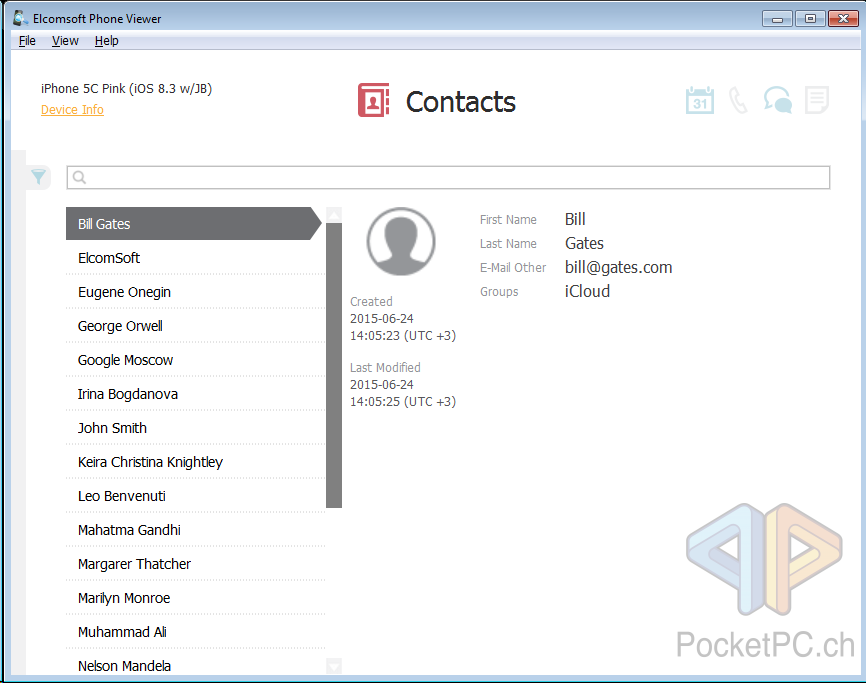Select the Irina Bogdanova contact

click(x=196, y=394)
